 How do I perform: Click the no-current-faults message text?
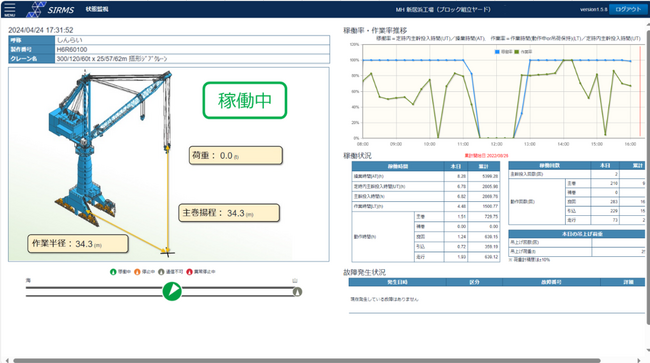384,299
